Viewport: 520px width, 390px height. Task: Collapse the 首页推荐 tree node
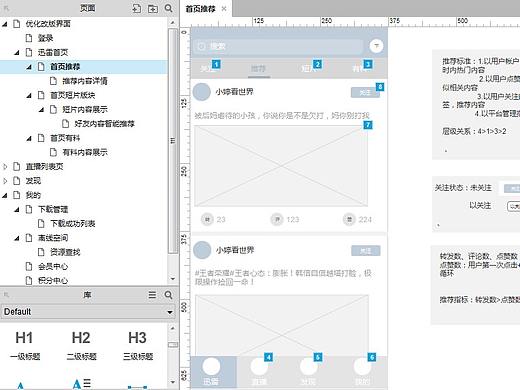click(29, 67)
